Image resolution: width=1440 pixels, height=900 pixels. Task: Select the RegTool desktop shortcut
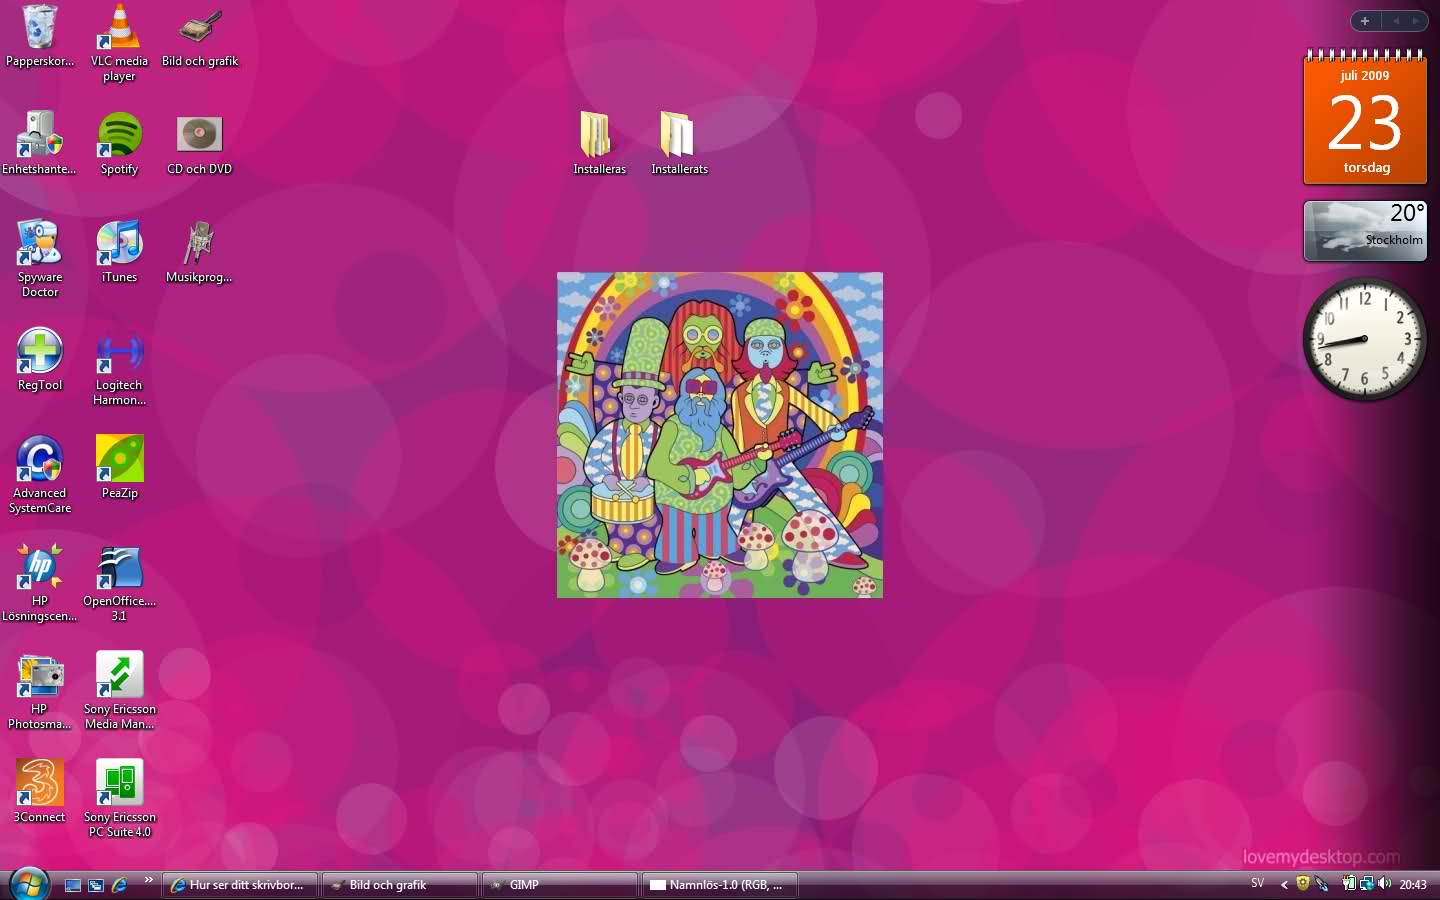(40, 358)
